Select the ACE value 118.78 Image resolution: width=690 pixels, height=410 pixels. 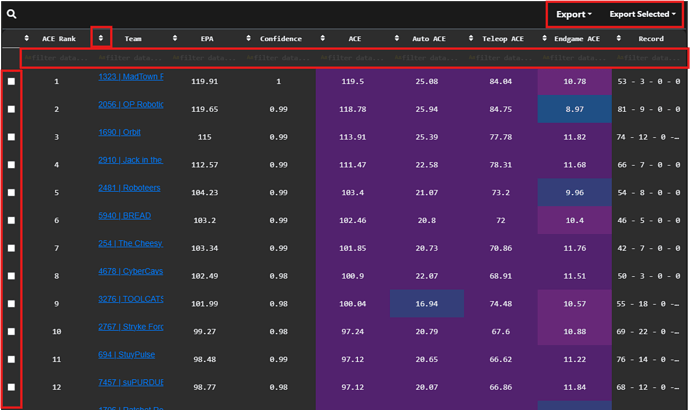click(x=352, y=109)
